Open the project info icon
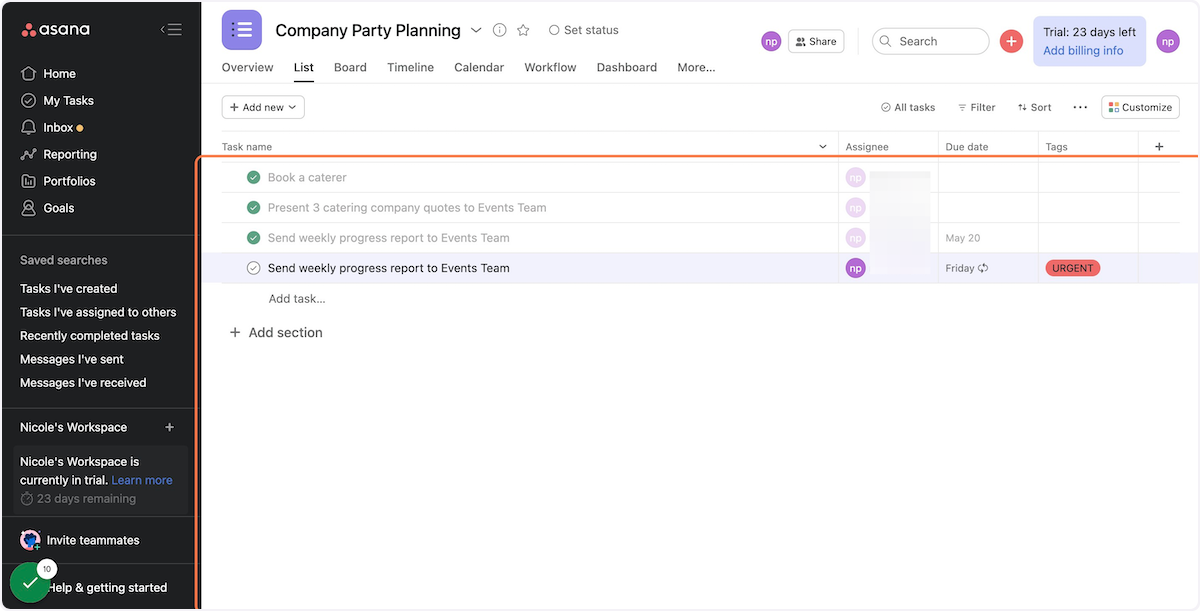 (500, 30)
